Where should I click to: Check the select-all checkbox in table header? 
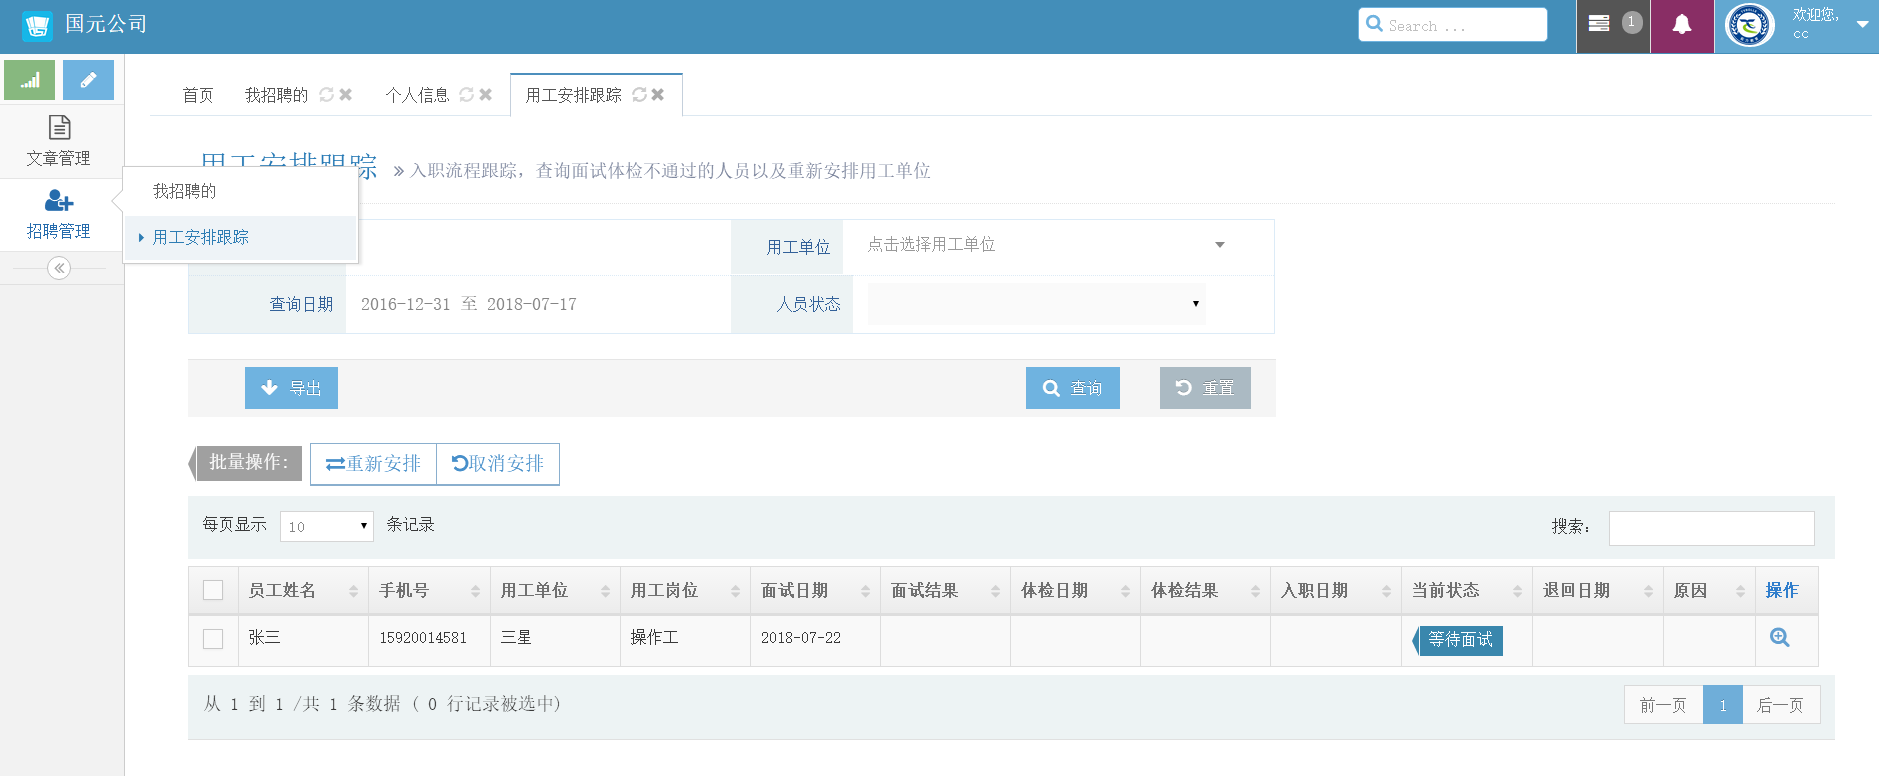213,590
